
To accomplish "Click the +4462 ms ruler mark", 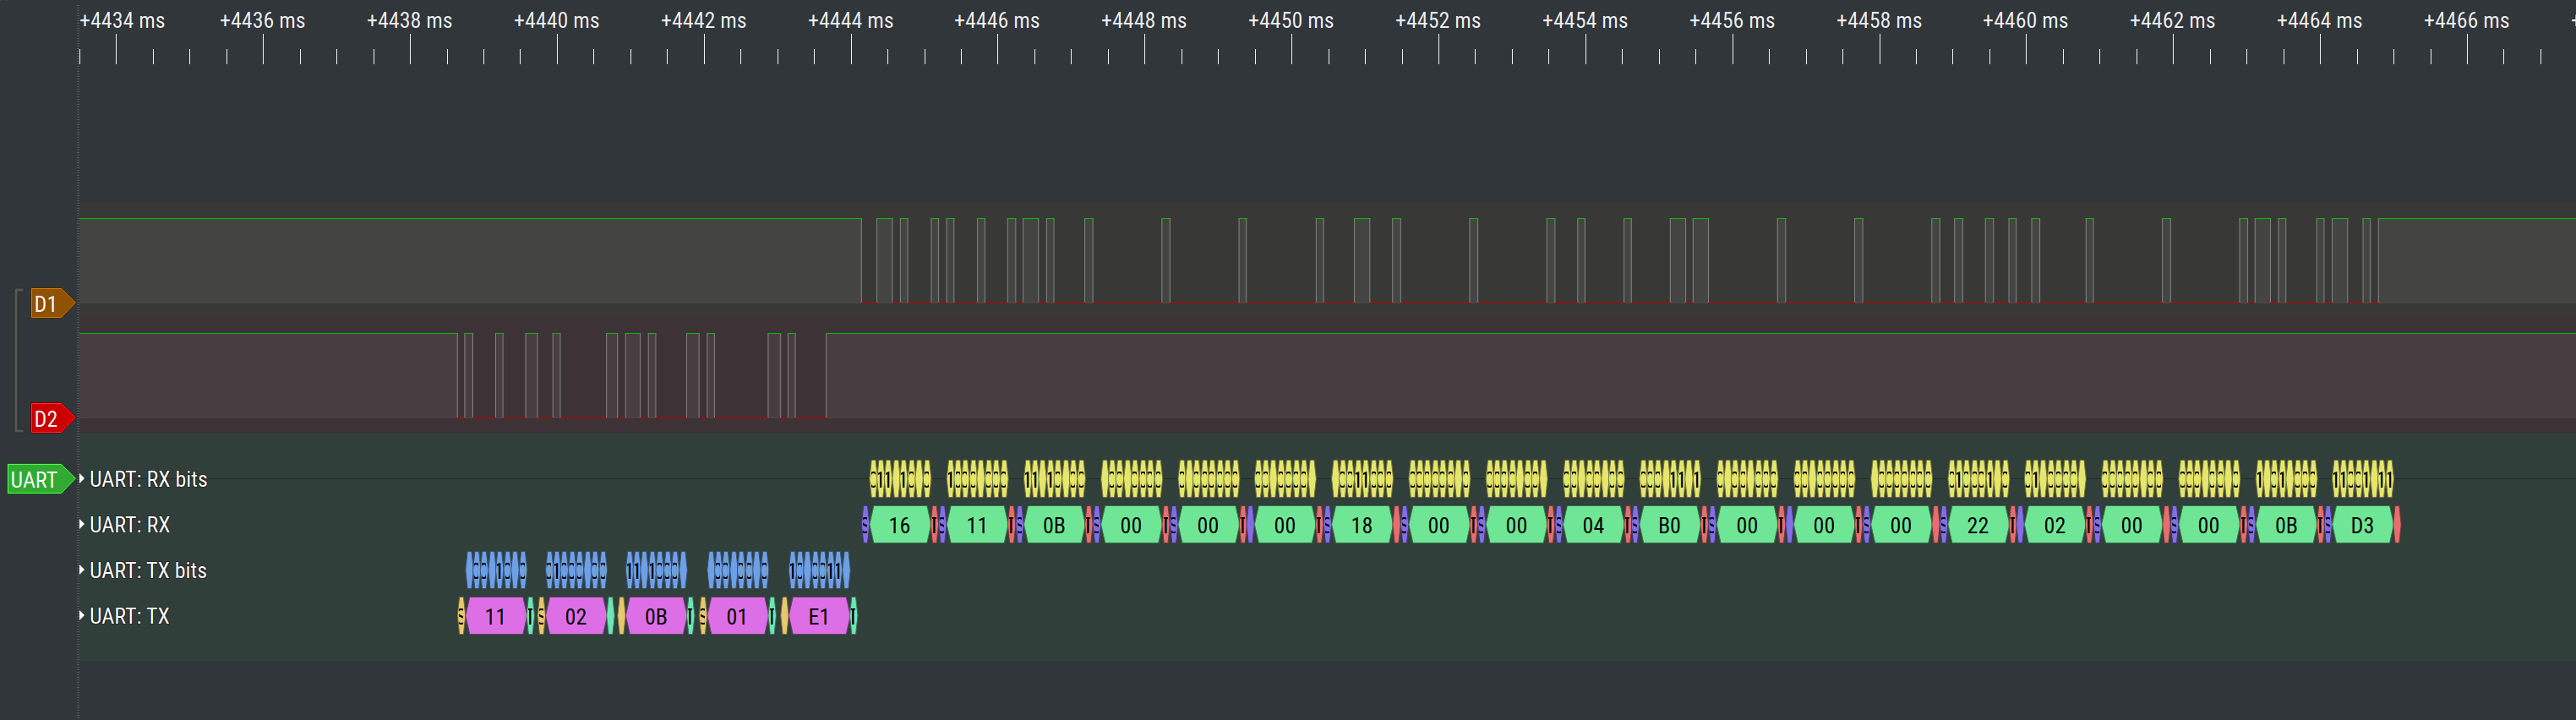I will 2172,21.
